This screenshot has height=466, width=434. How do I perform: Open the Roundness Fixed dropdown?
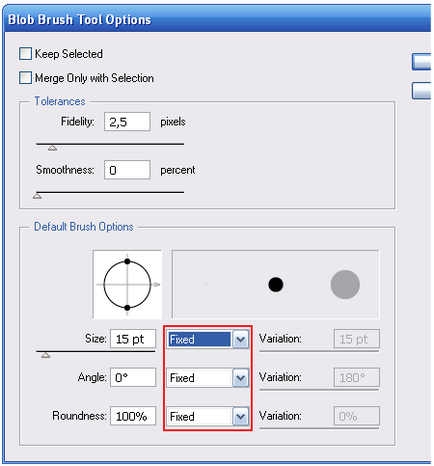point(208,416)
